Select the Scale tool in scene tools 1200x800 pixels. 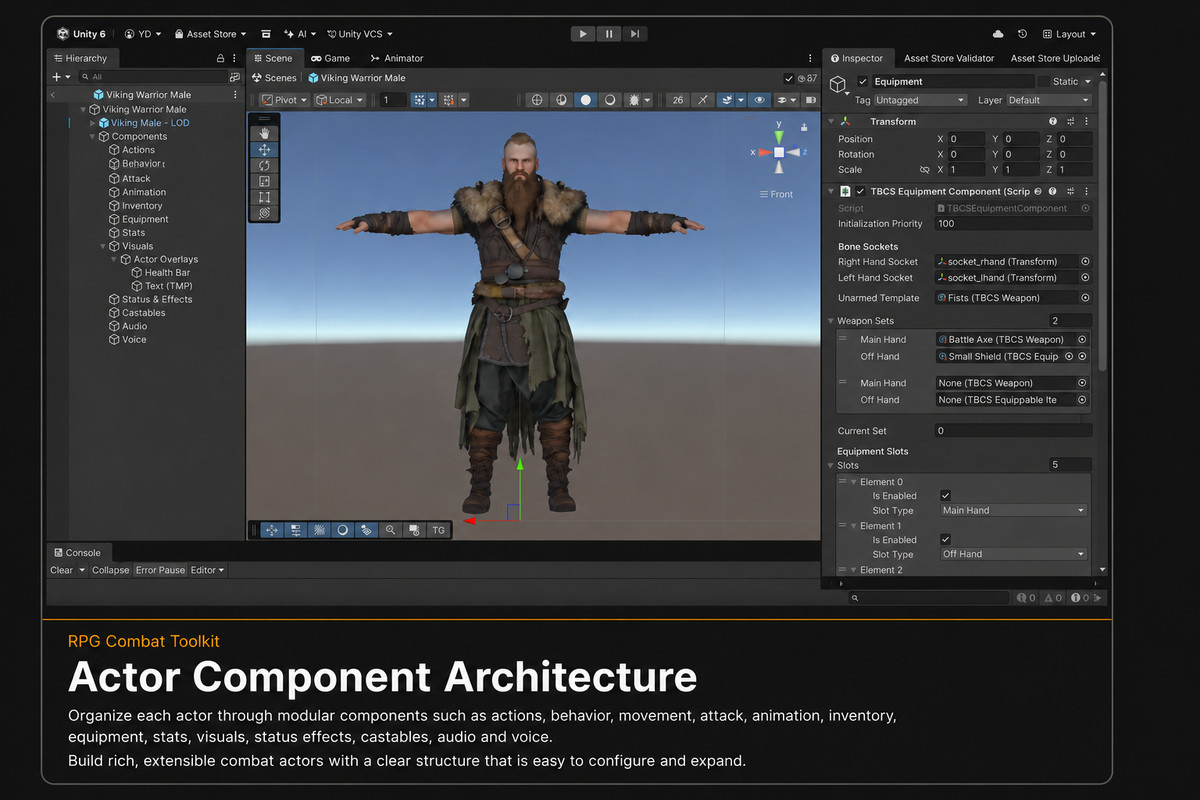point(265,181)
